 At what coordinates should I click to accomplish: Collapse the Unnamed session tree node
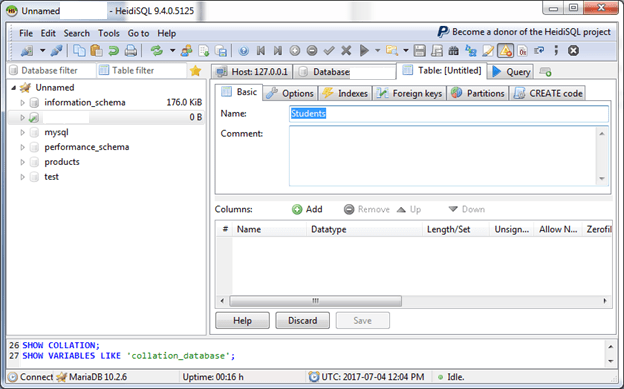click(x=13, y=88)
